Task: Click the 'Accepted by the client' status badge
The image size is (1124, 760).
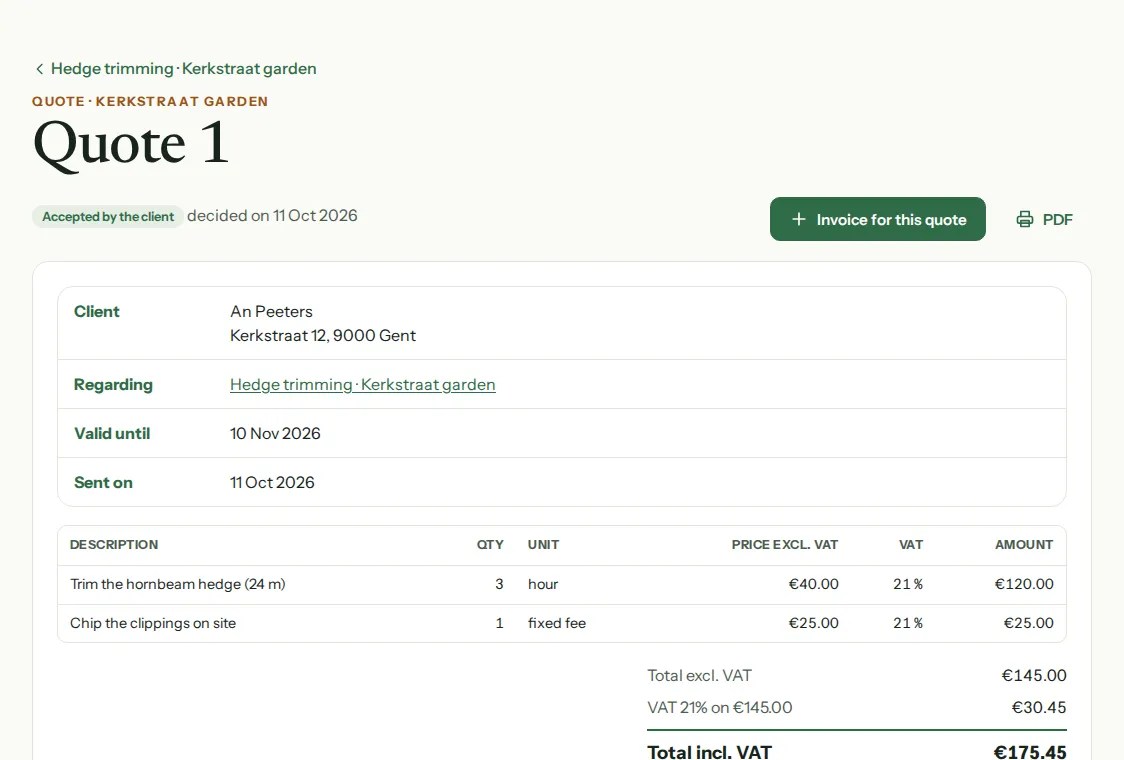Action: [108, 217]
